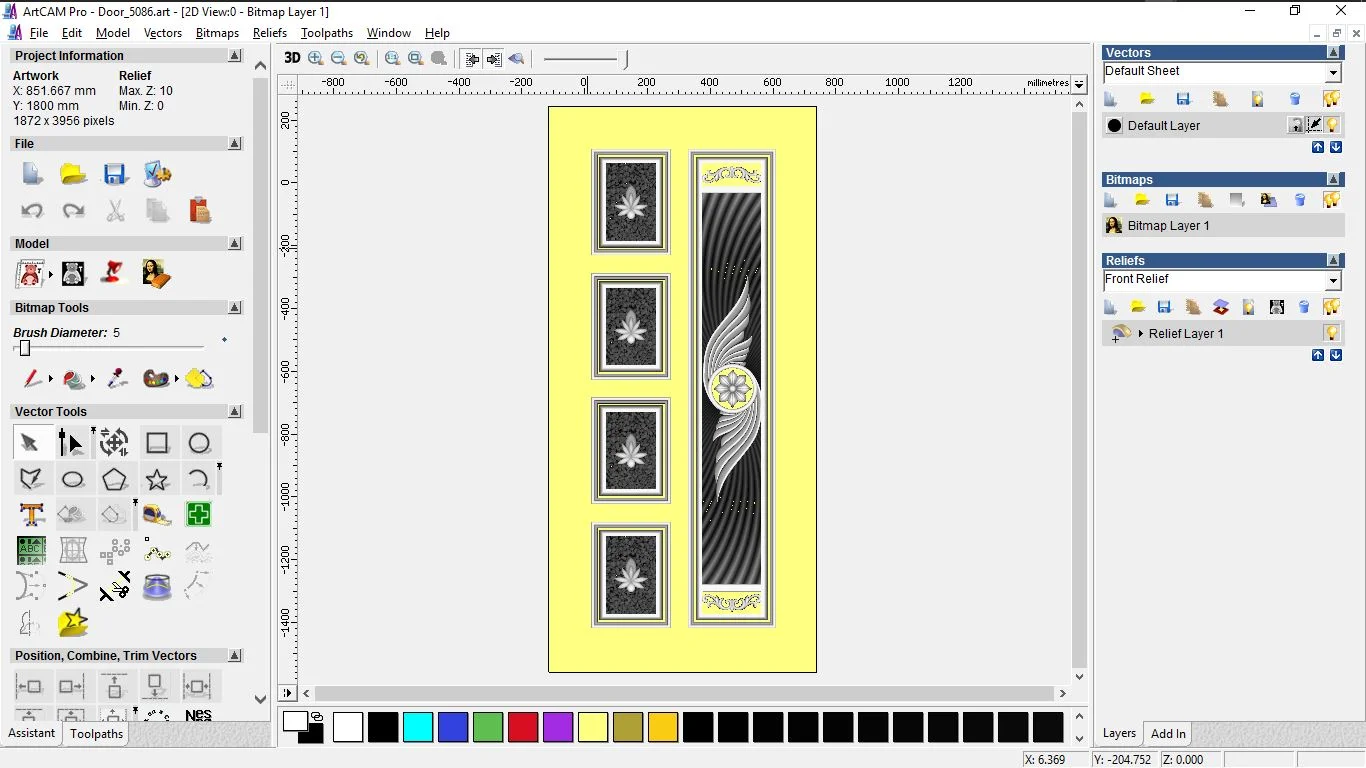Viewport: 1366px width, 768px height.
Task: Open the Paint tool in Bitmap Tools
Action: click(32, 379)
